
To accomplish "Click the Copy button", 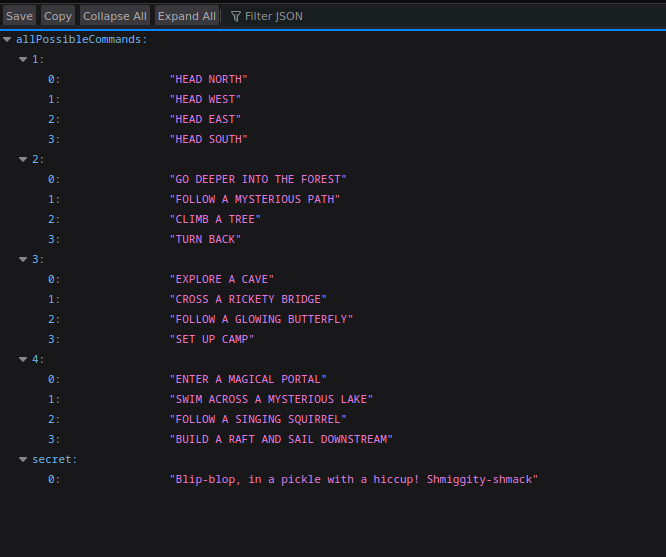I will 58,16.
